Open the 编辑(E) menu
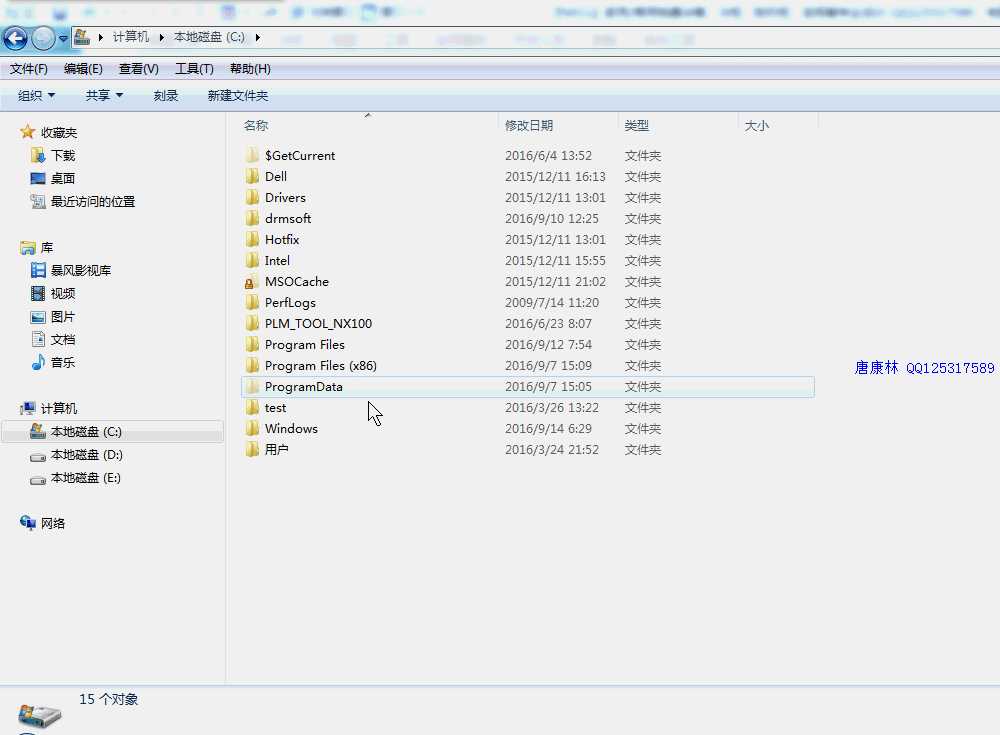The height and width of the screenshot is (735, 1000). click(x=83, y=69)
